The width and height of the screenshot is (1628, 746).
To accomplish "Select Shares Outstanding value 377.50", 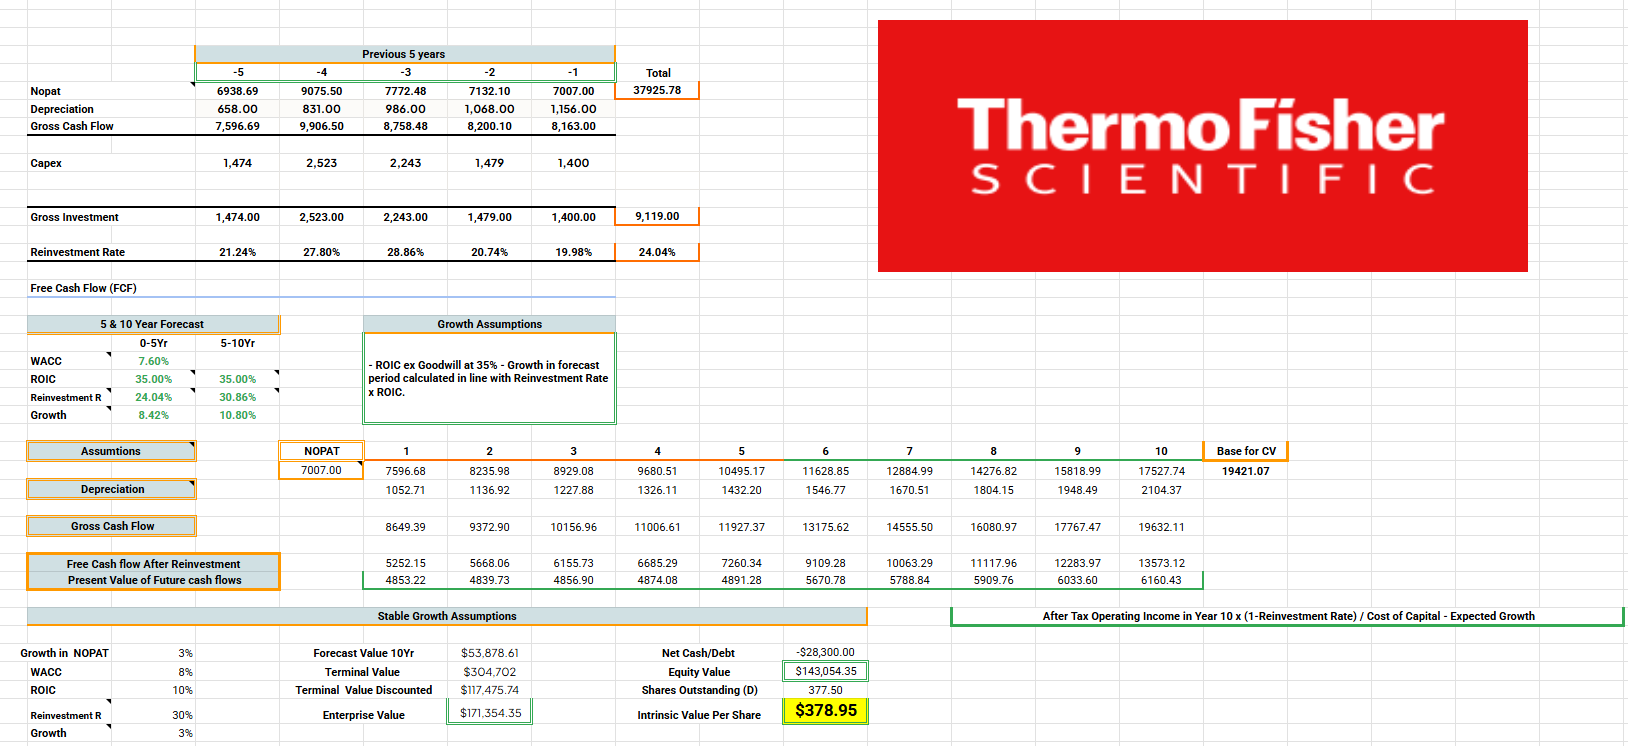I will [x=825, y=690].
